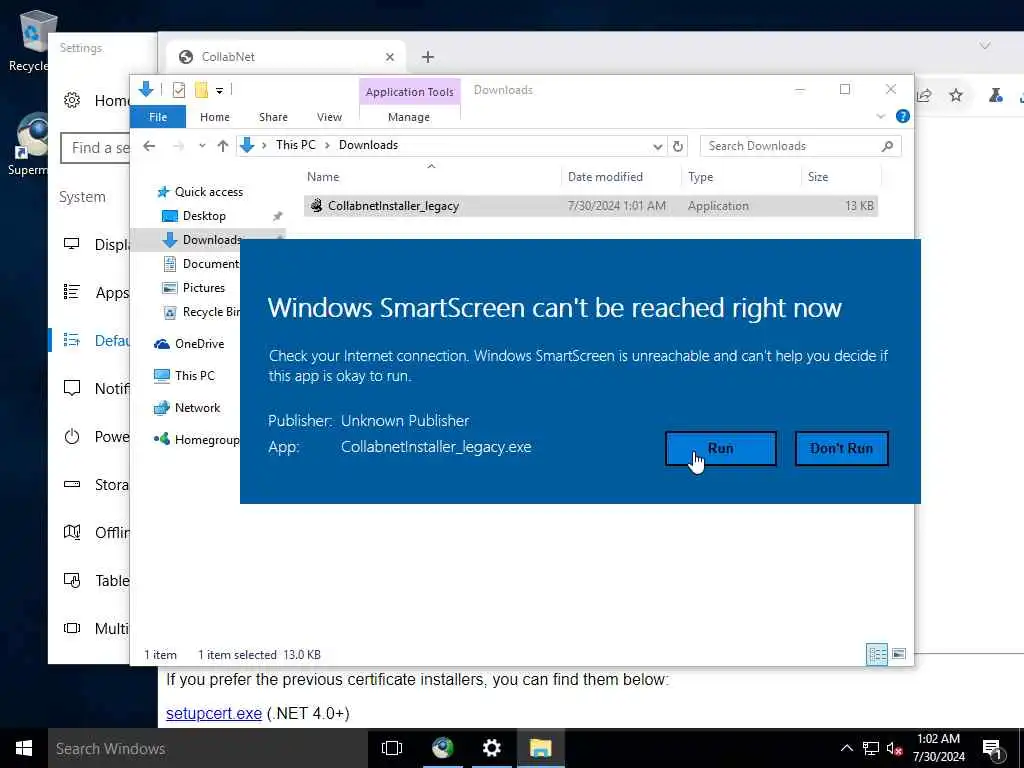Click the setupcert.exe link in browser

coord(214,713)
